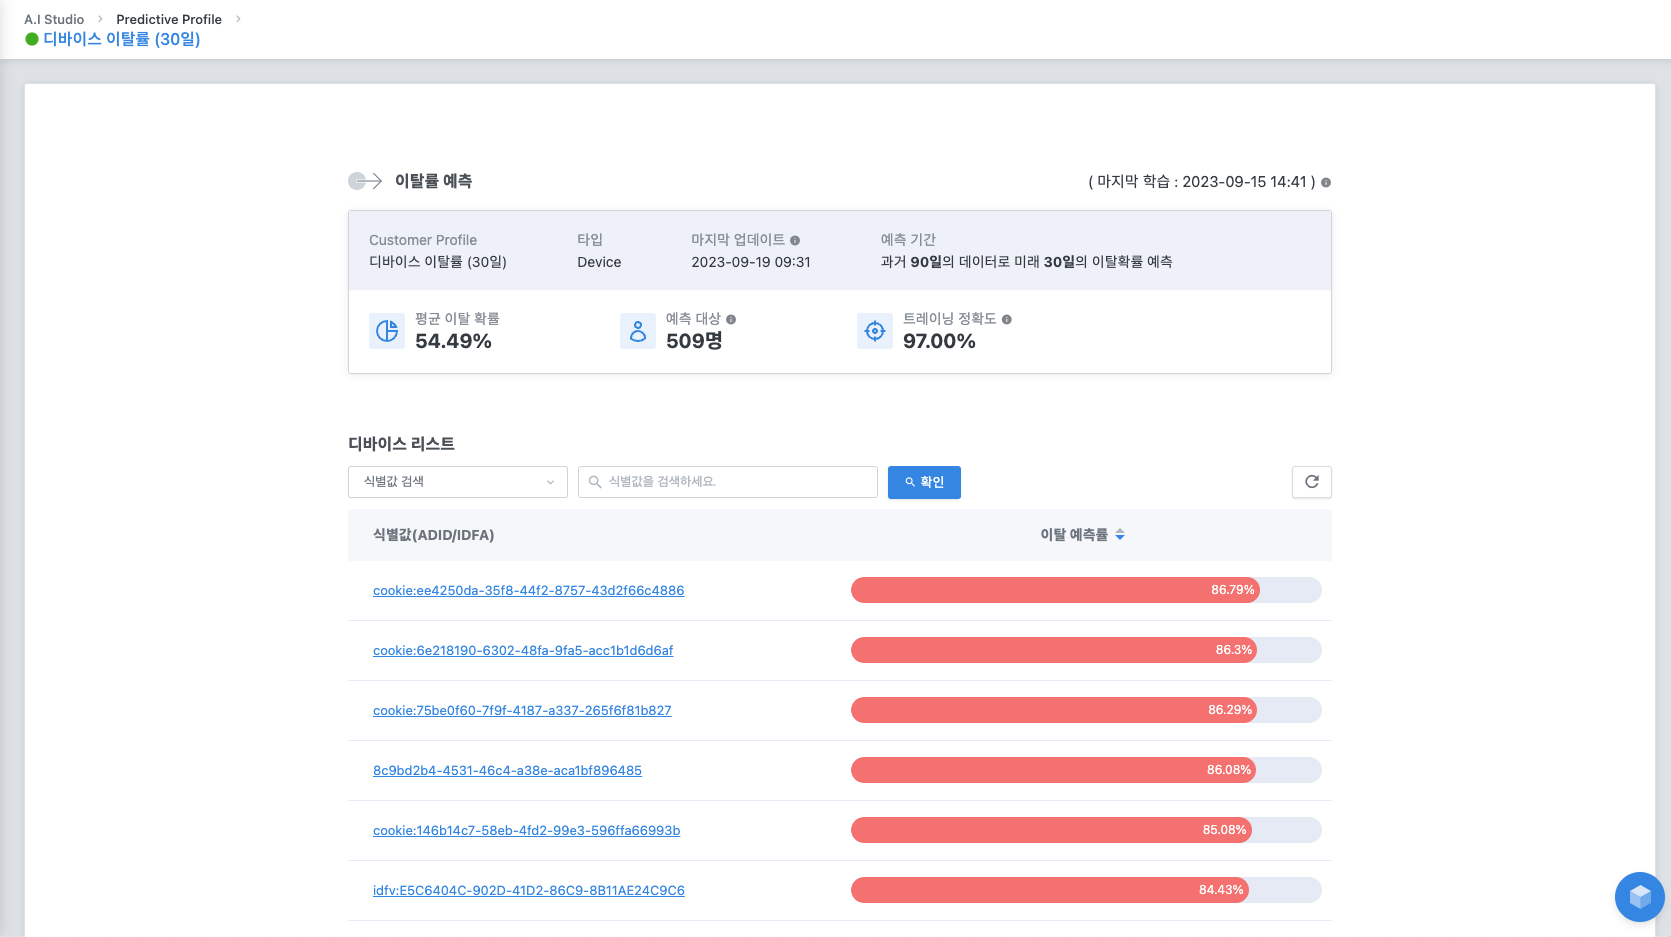Click the 디바이스 이탈률 (30일) page title

click(x=122, y=39)
